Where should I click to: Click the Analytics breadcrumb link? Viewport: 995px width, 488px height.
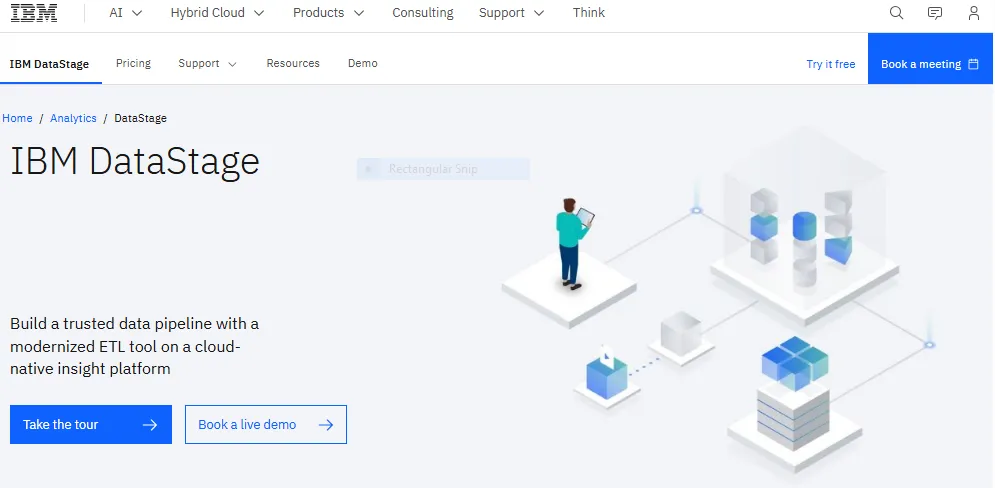click(x=74, y=118)
